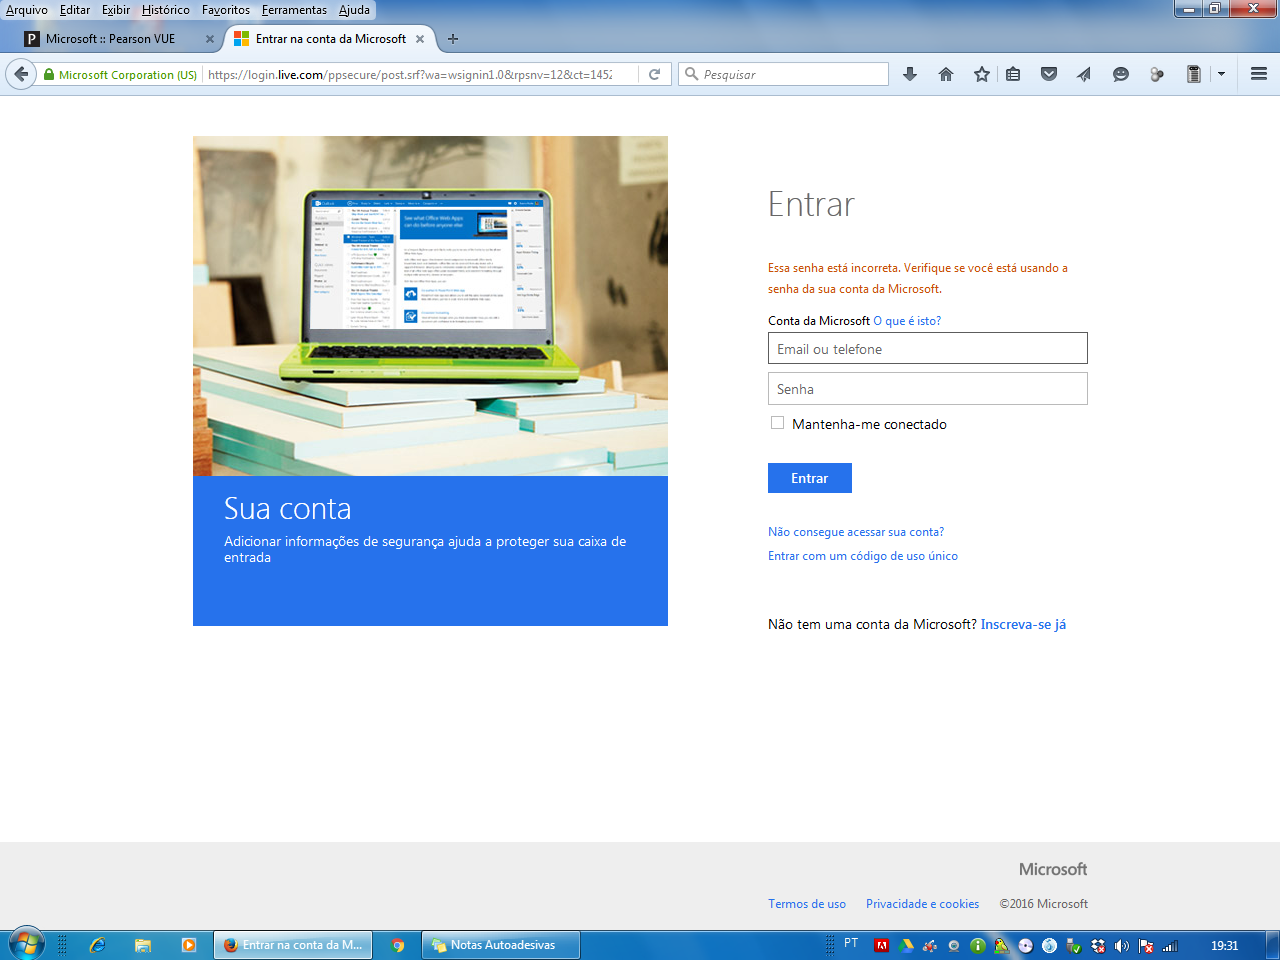Open Google Chrome from taskbar
Screen dimensions: 1280x960
pos(397,945)
